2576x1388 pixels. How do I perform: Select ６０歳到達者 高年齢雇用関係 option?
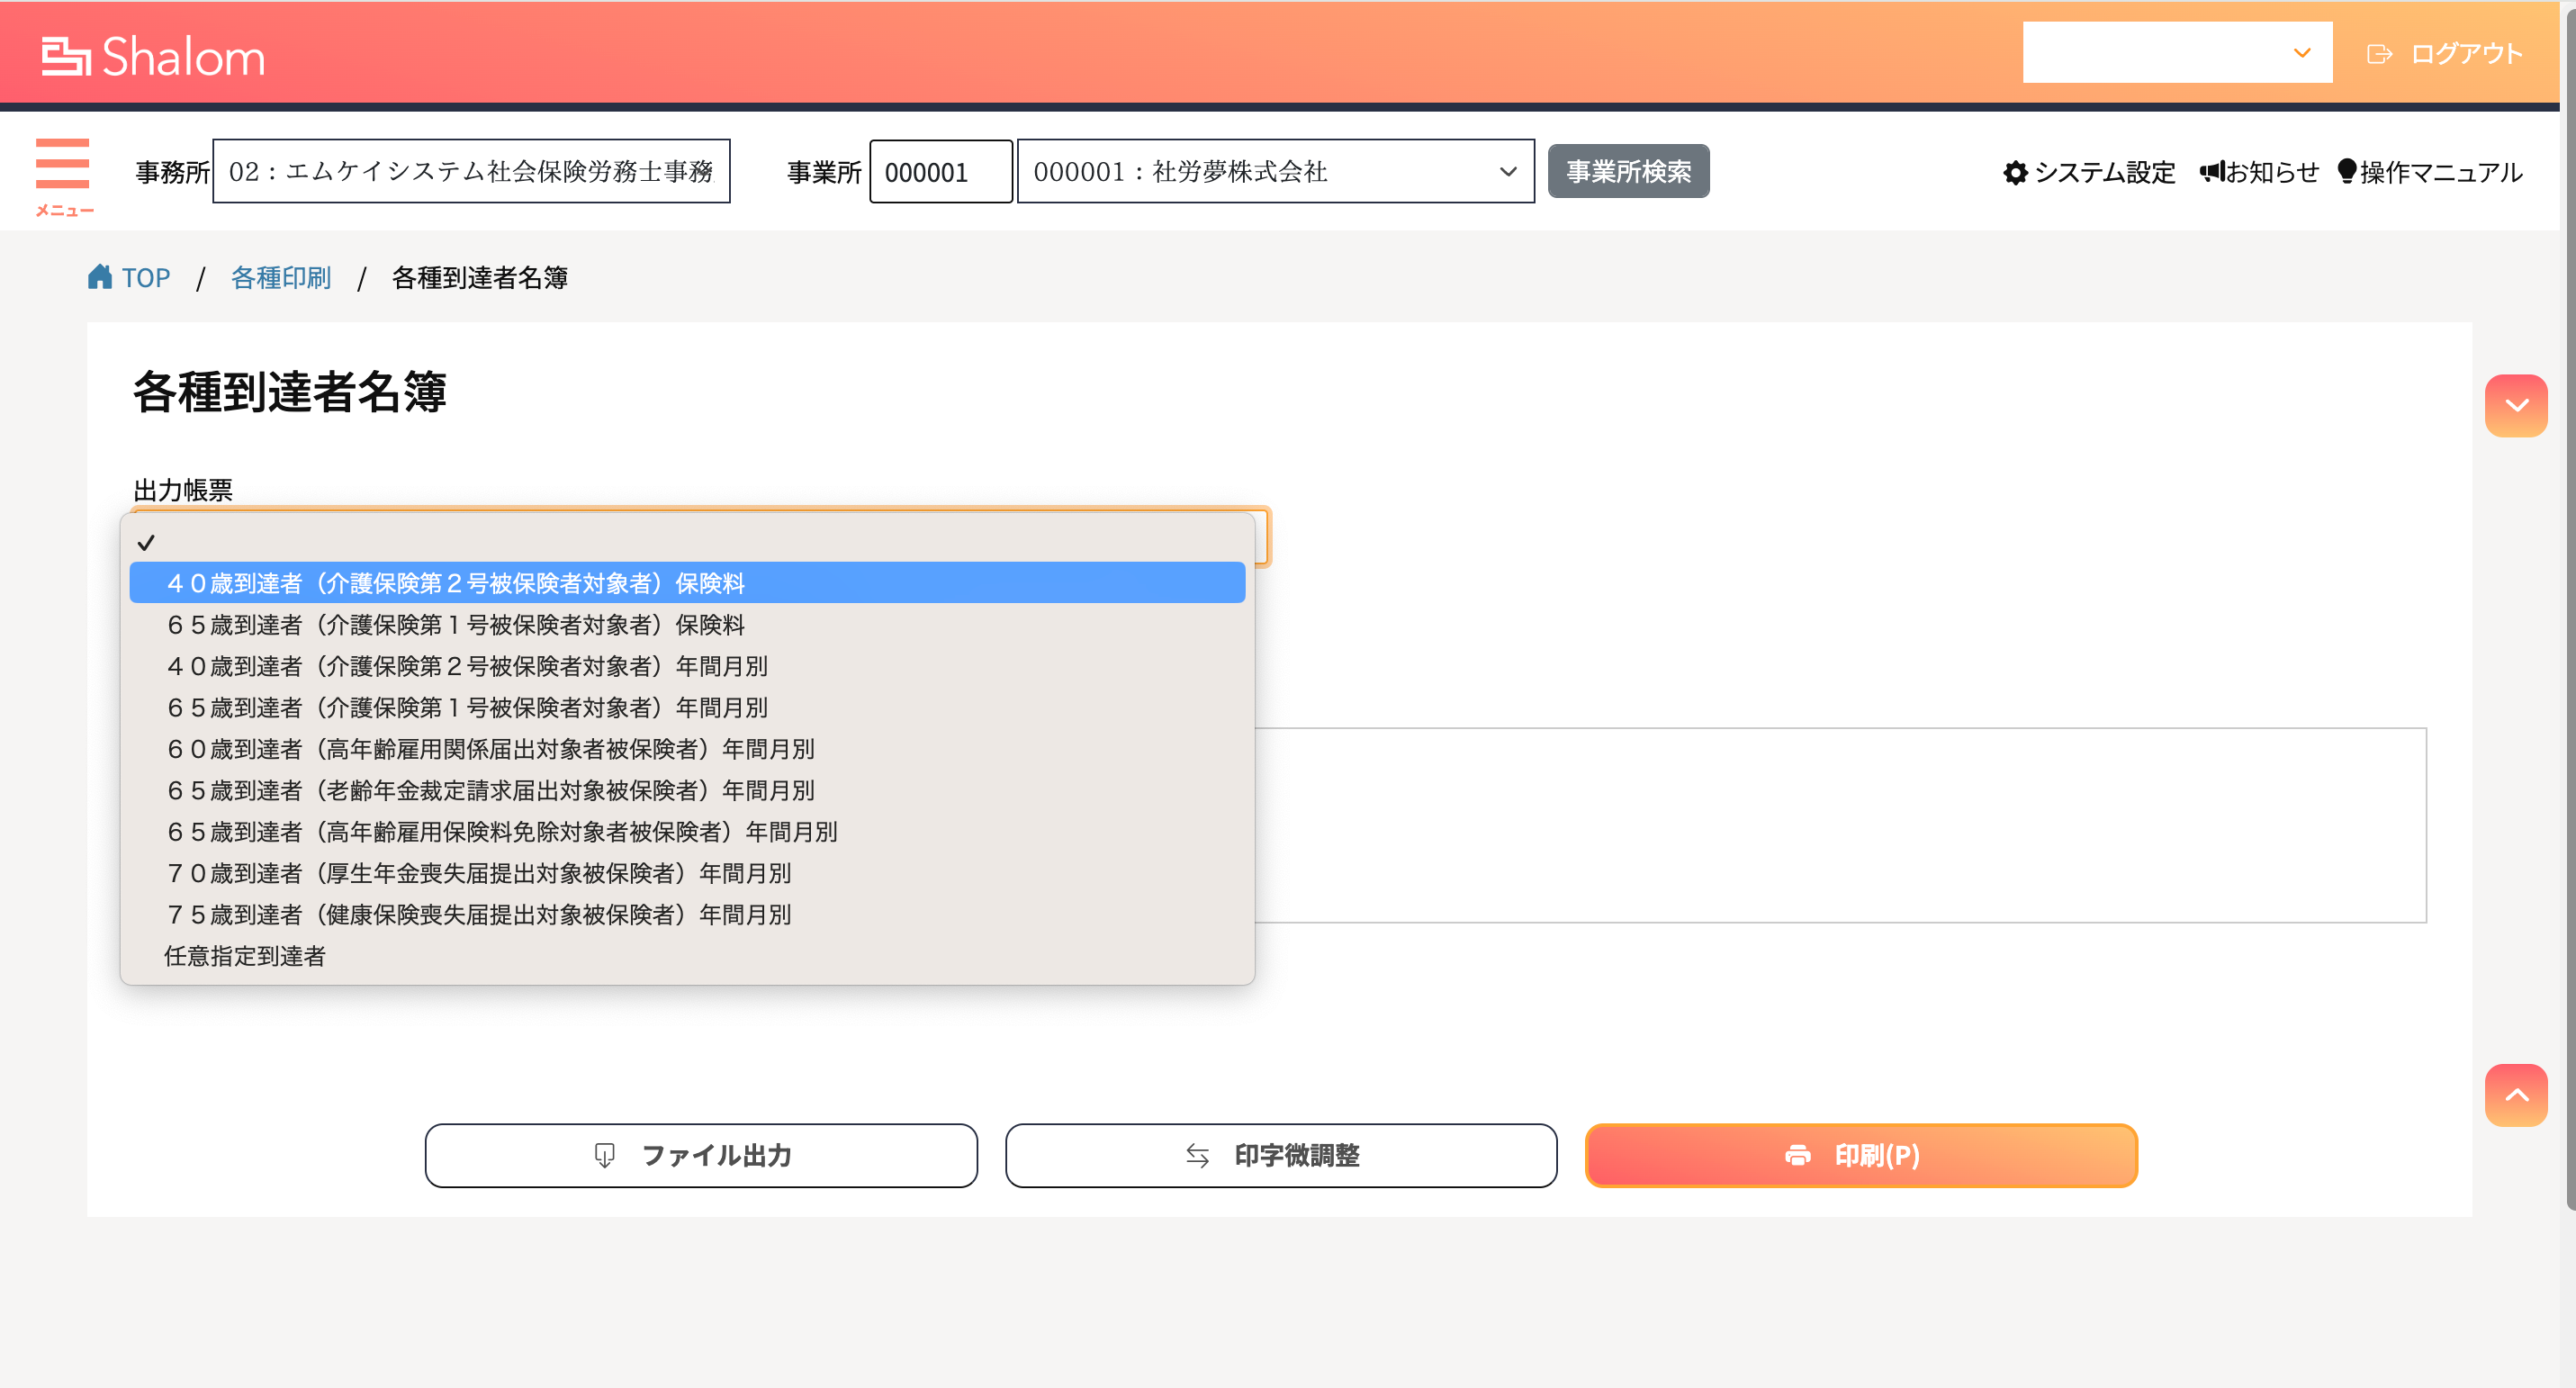(687, 749)
